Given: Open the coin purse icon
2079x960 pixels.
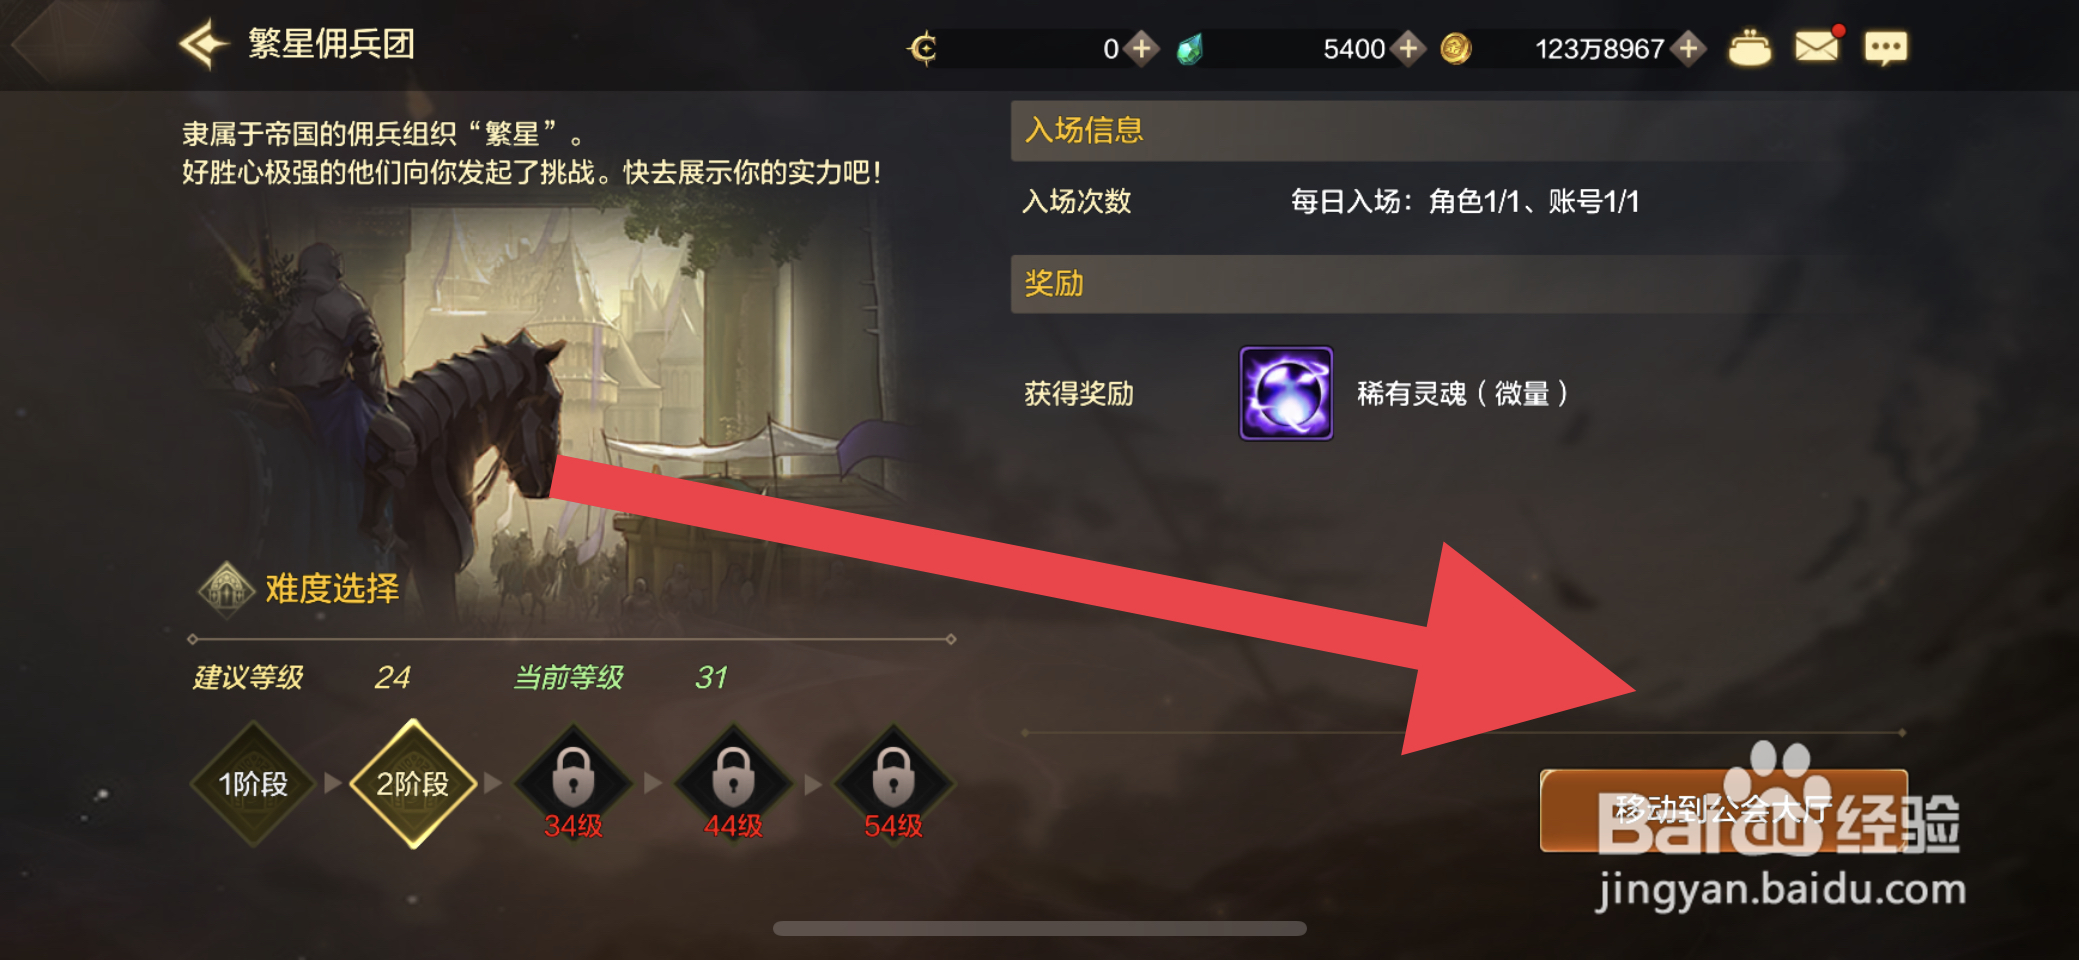Looking at the screenshot, I should pyautogui.click(x=1749, y=48).
